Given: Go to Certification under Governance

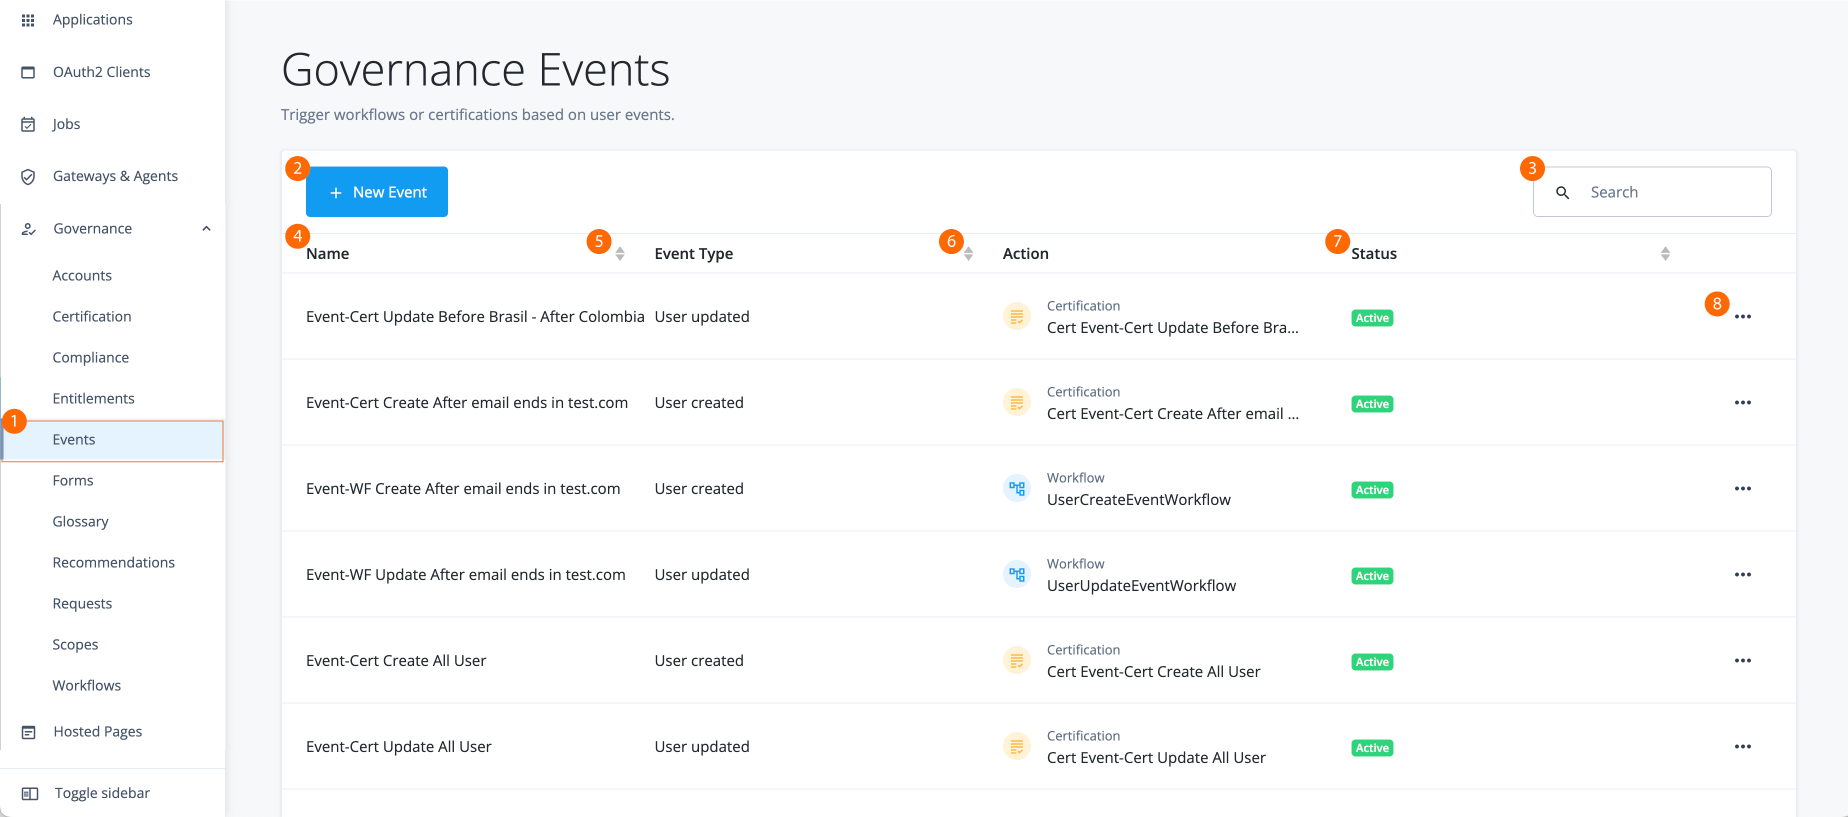Looking at the screenshot, I should pyautogui.click(x=92, y=317).
